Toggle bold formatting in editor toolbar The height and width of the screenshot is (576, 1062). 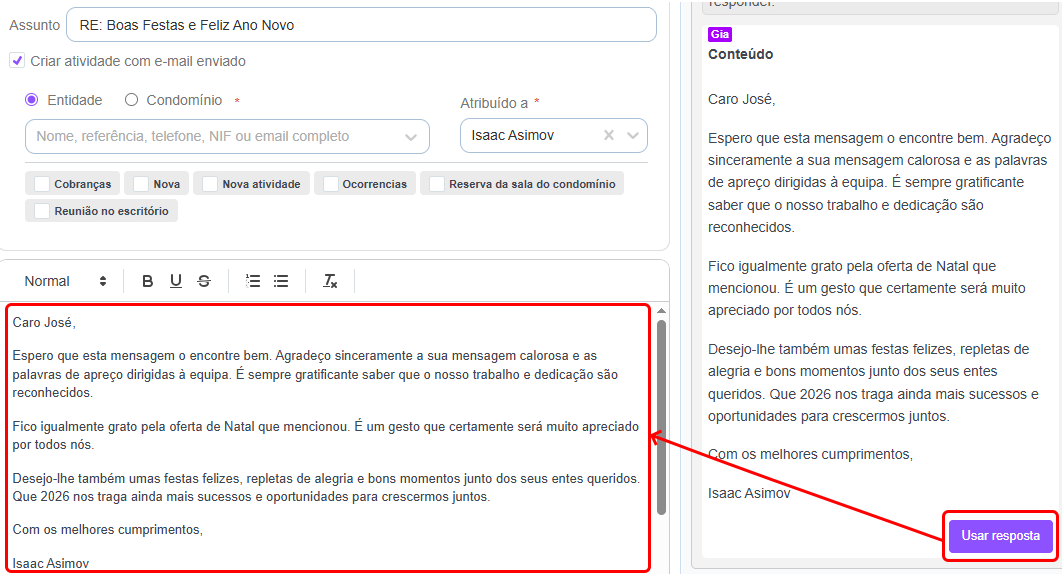coord(148,281)
